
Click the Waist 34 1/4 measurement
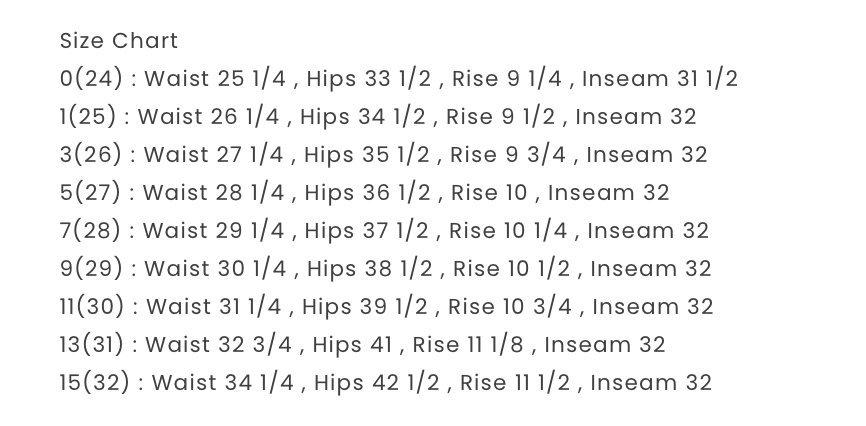[225, 383]
